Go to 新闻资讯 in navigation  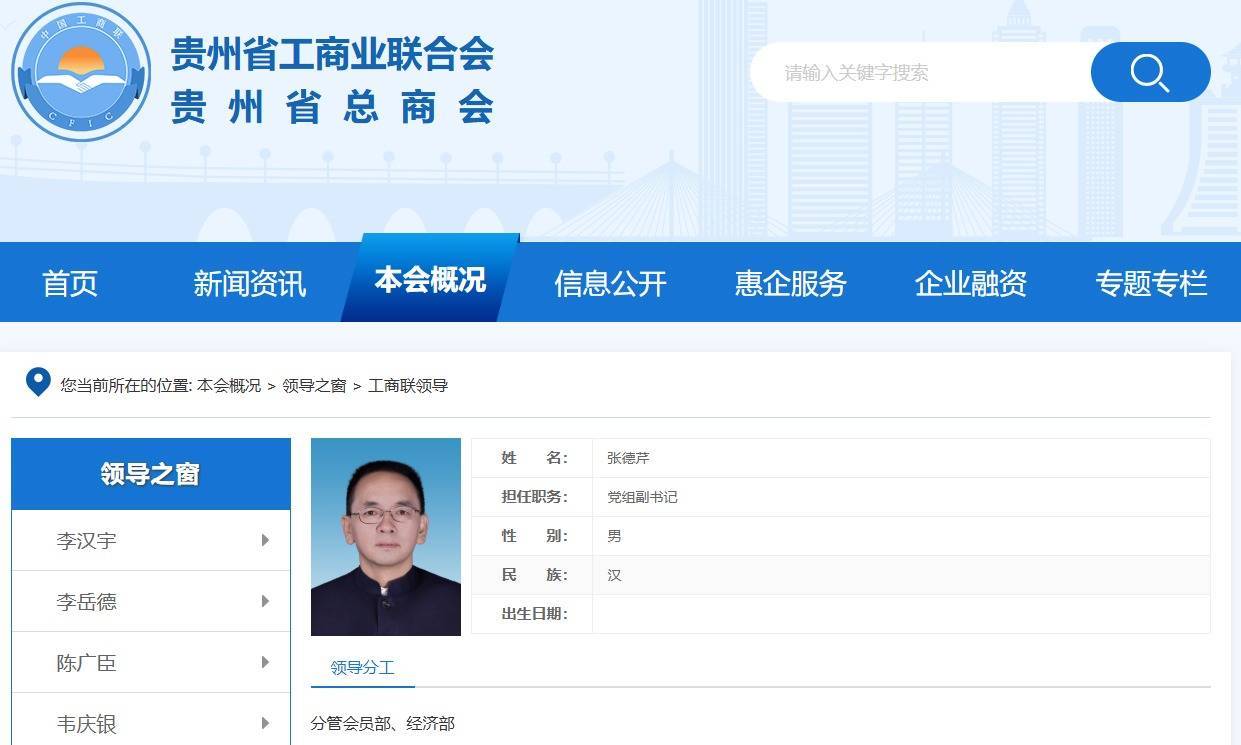pyautogui.click(x=249, y=283)
